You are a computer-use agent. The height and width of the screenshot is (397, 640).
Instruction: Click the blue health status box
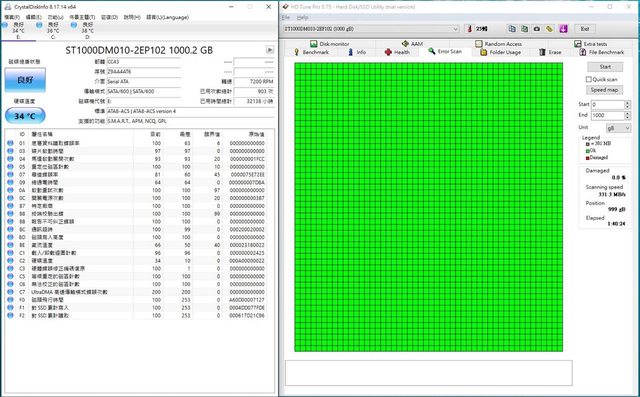25,80
